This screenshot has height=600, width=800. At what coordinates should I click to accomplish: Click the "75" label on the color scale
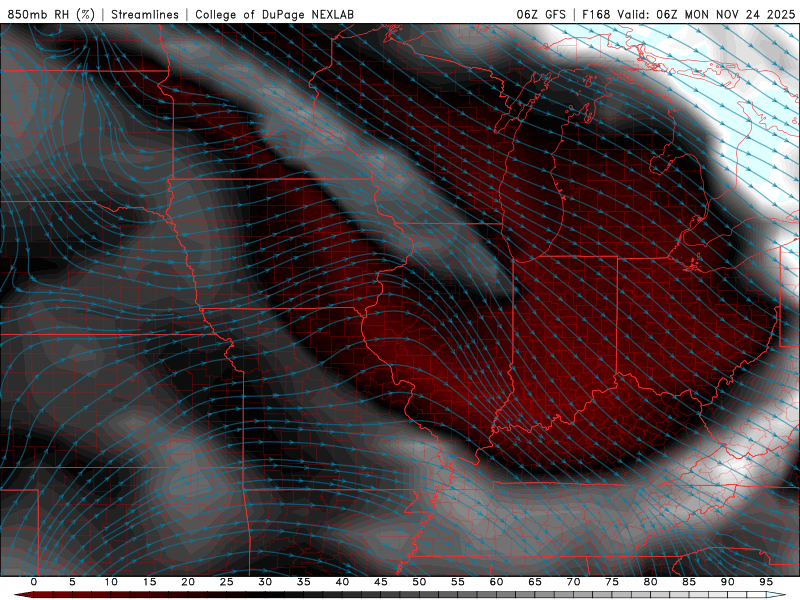pyautogui.click(x=612, y=582)
